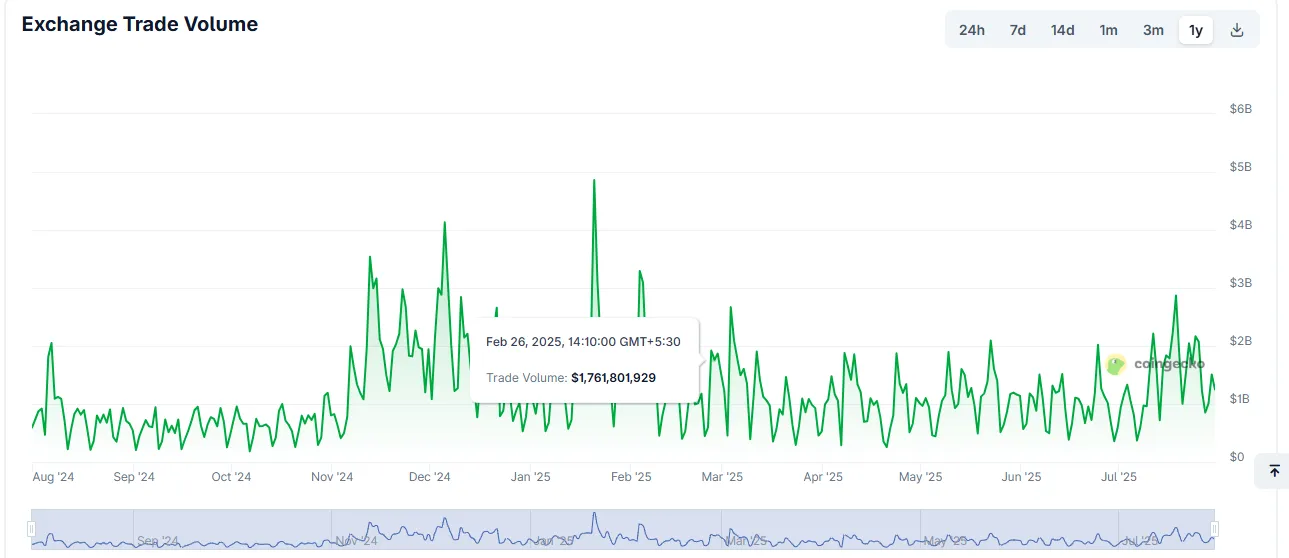Image resolution: width=1289 pixels, height=558 pixels.
Task: Select the 3m range button
Action: pos(1153,30)
